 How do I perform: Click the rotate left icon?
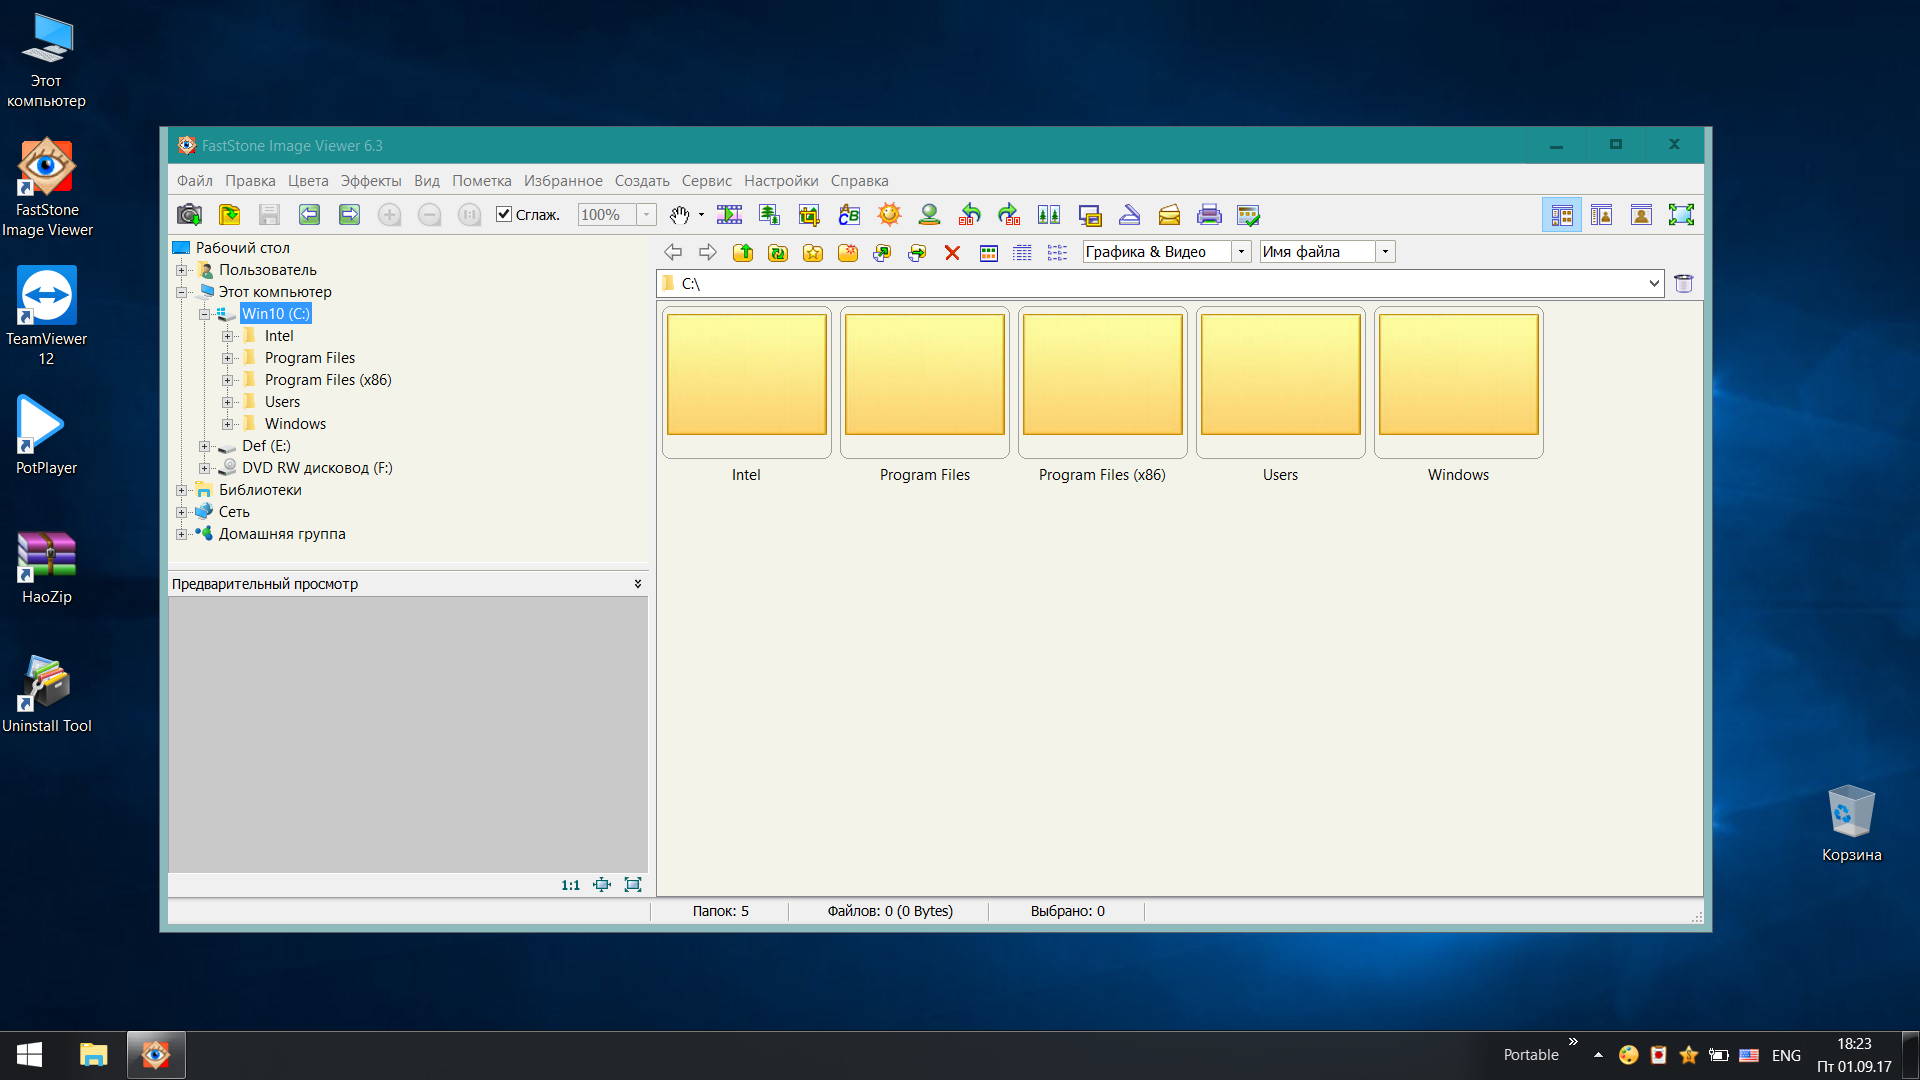969,214
